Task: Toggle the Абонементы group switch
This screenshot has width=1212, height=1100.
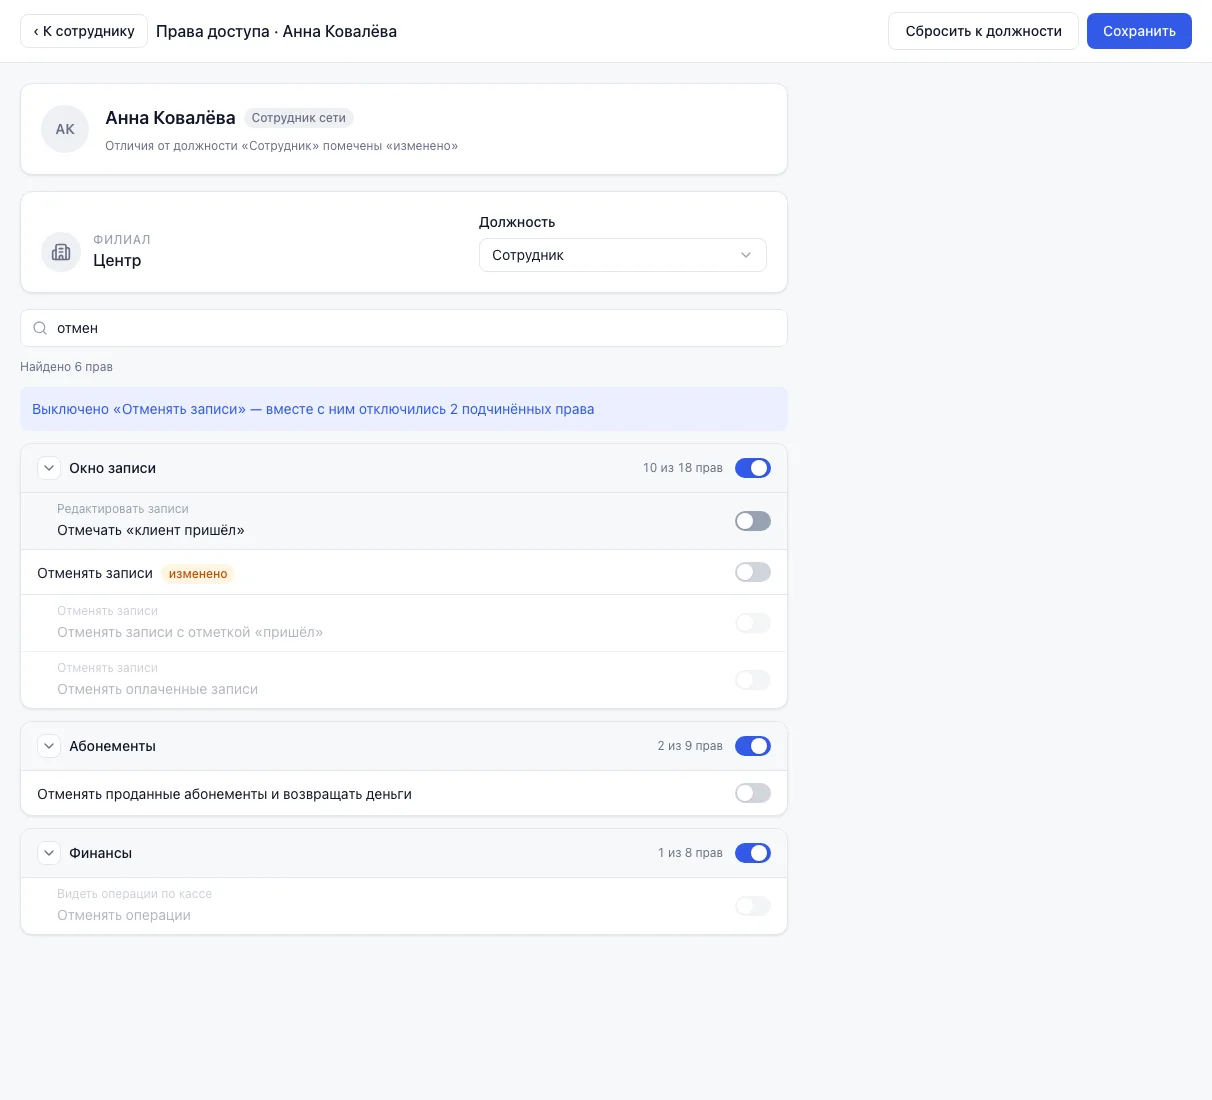Action: click(753, 746)
